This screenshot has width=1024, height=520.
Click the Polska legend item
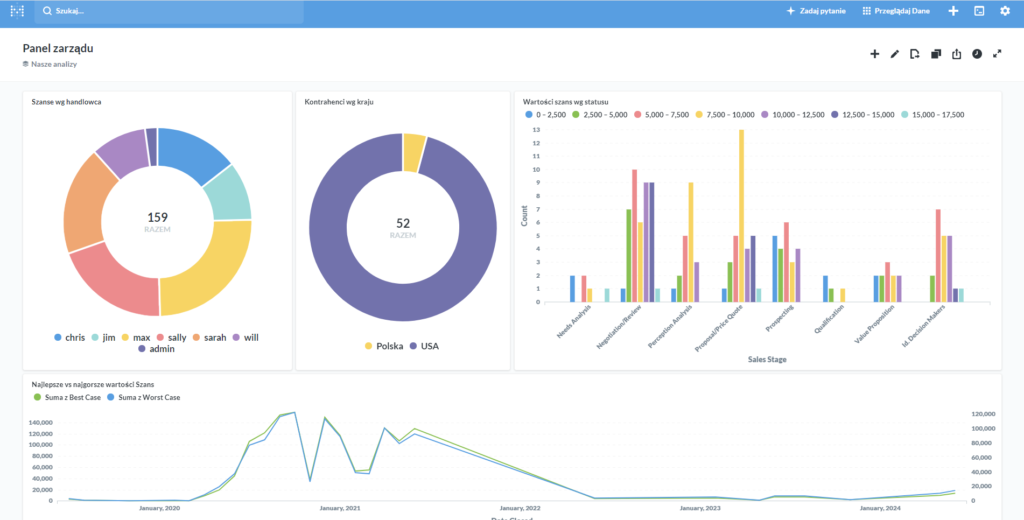coord(383,346)
